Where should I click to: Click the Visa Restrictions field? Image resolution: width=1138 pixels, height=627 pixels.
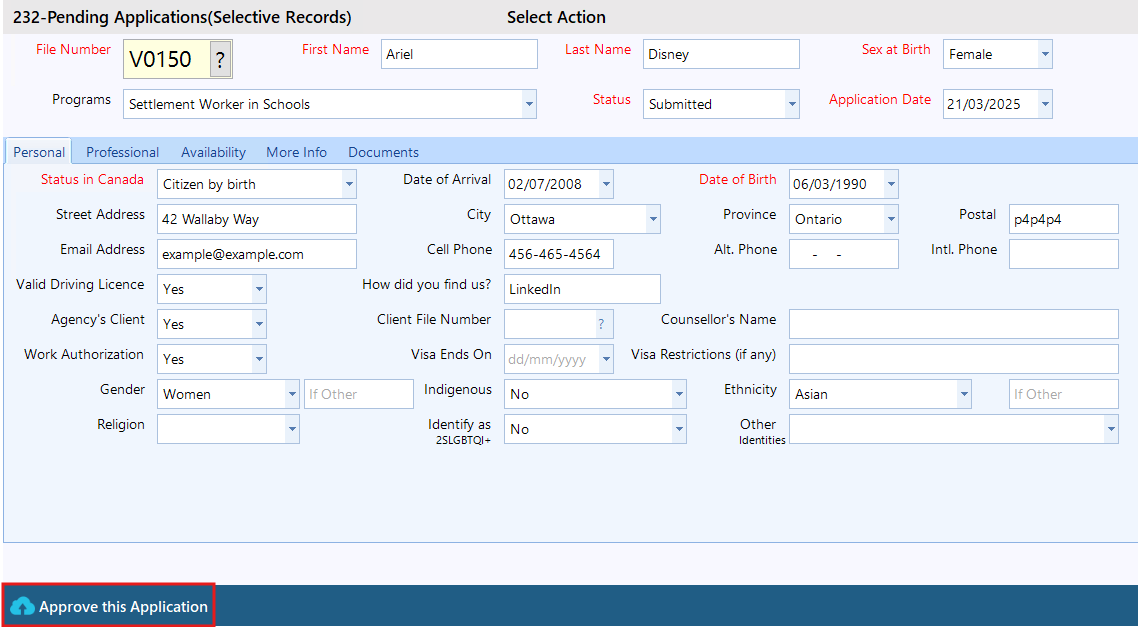coord(954,359)
